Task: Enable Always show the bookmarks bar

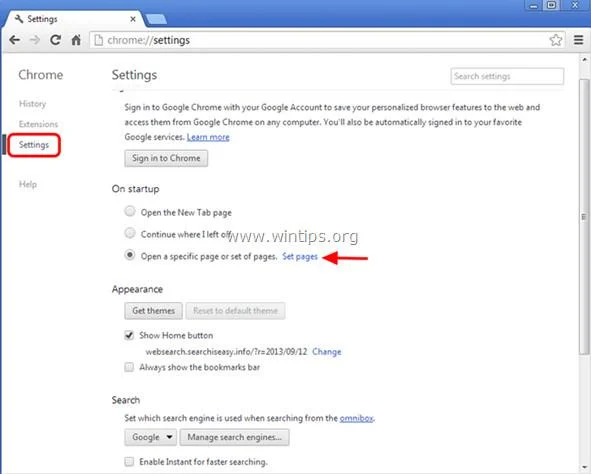Action: click(x=129, y=367)
